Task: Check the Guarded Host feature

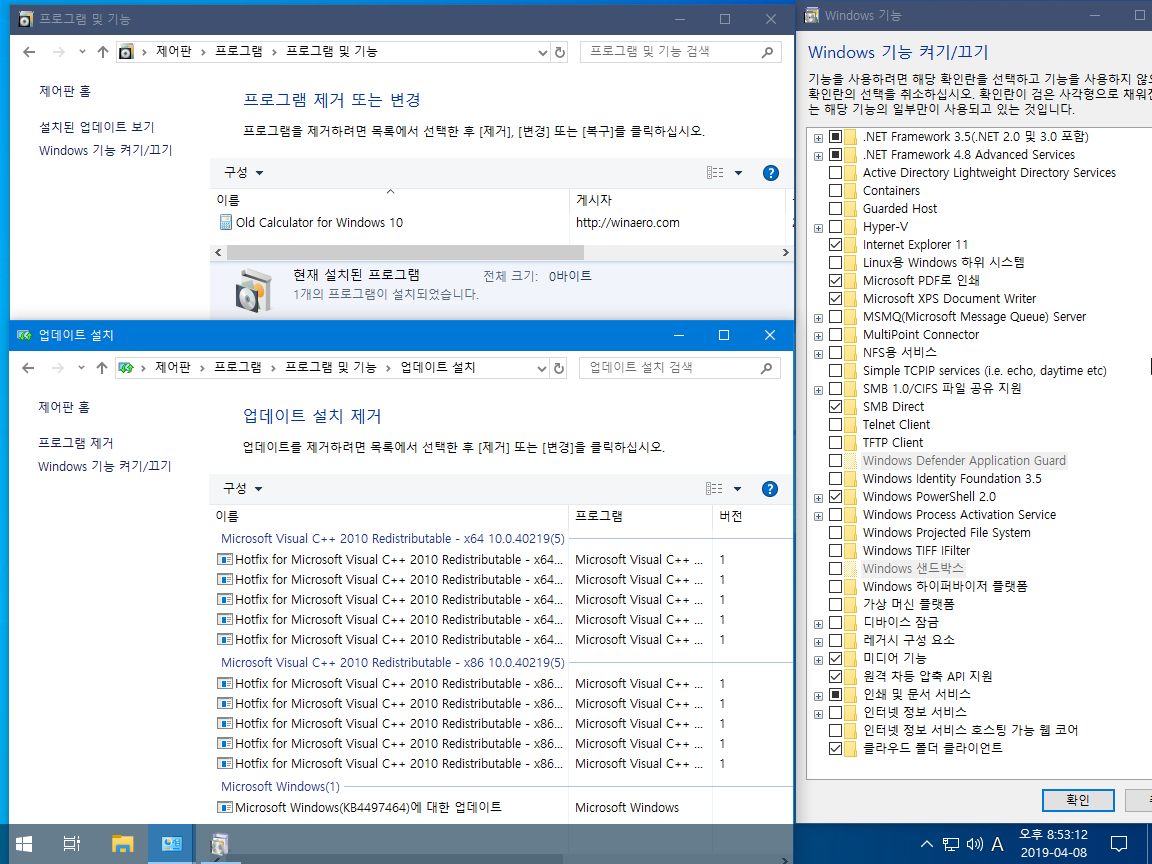Action: [x=835, y=209]
